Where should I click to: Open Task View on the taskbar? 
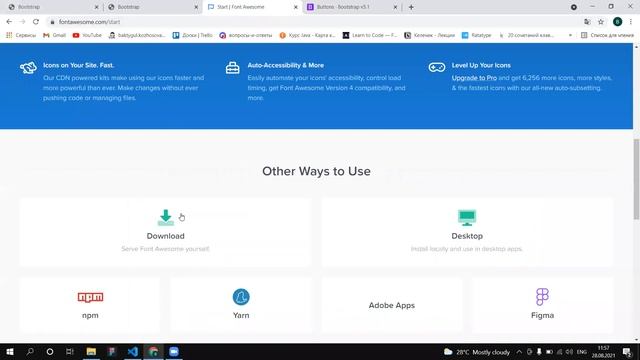70,351
